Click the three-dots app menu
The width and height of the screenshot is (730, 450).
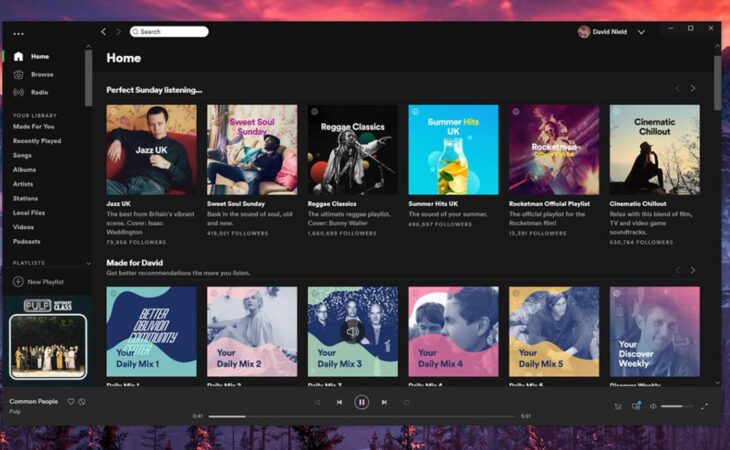coord(18,33)
